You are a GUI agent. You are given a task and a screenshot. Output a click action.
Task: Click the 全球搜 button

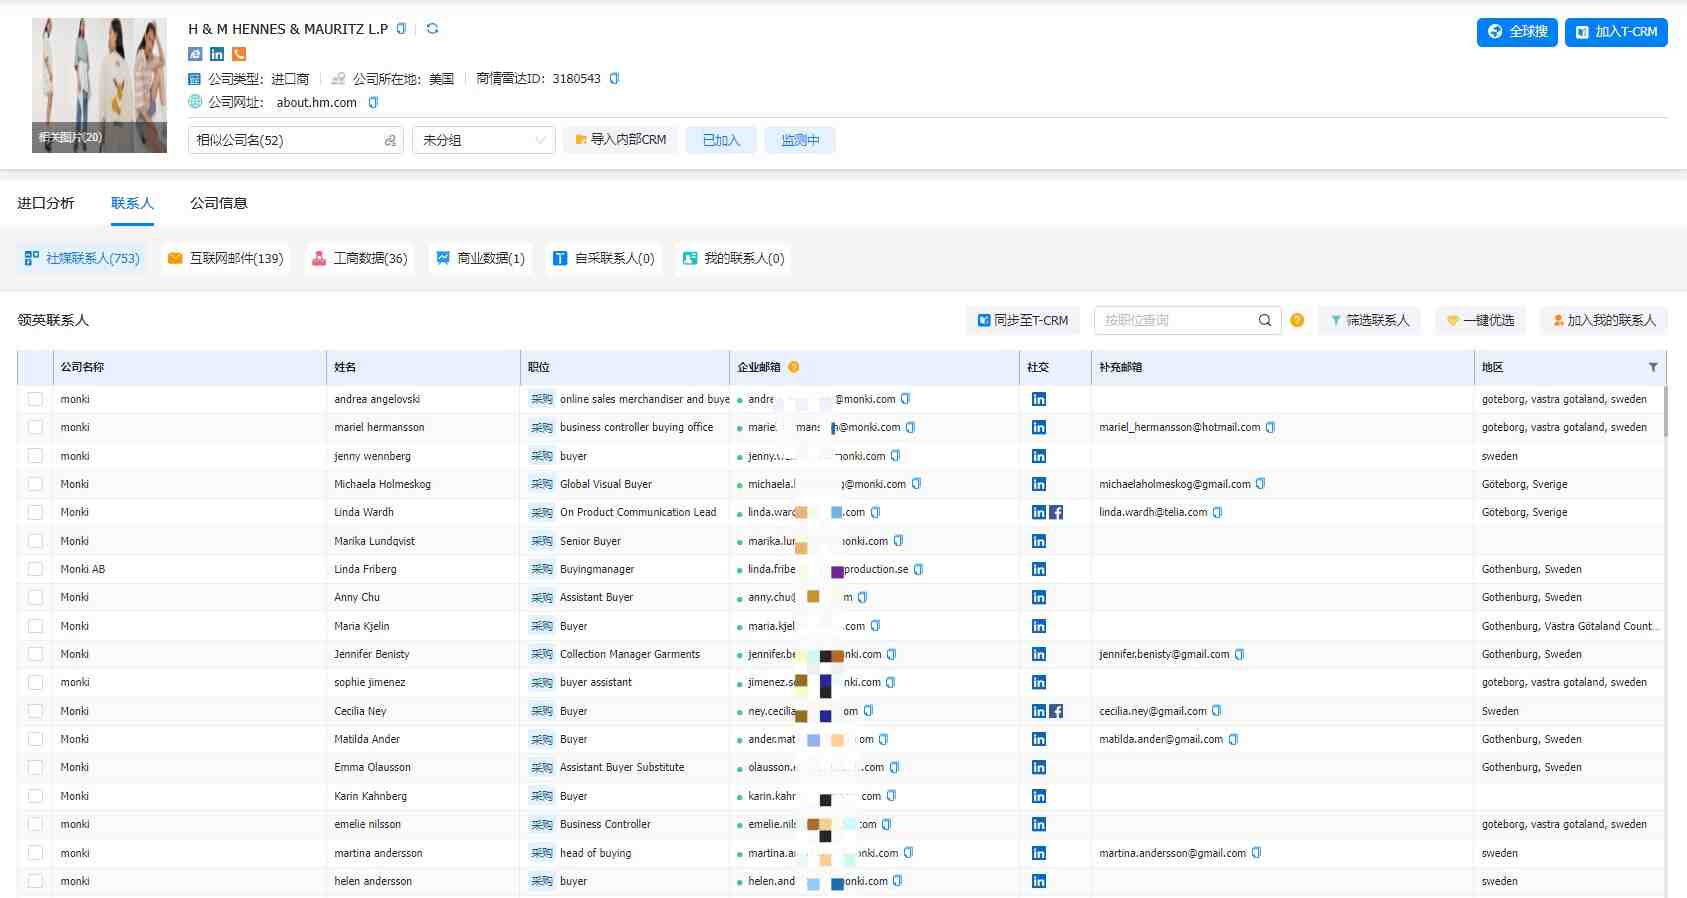click(1517, 32)
